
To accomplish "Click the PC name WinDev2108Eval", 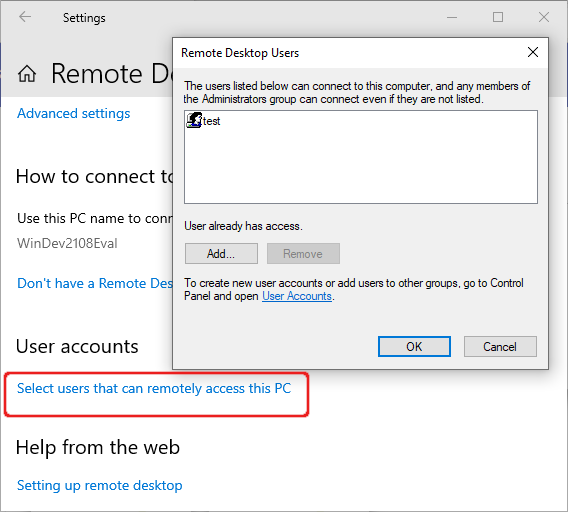I will (x=67, y=243).
